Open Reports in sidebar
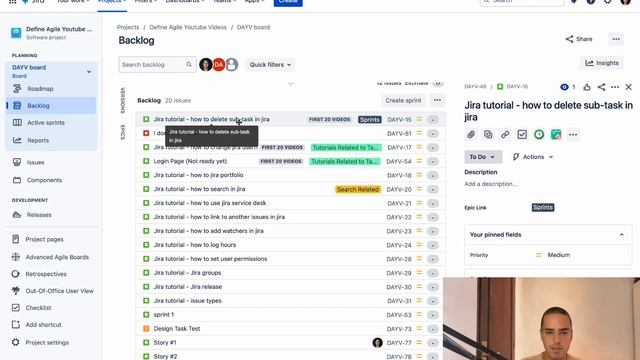 pos(38,140)
